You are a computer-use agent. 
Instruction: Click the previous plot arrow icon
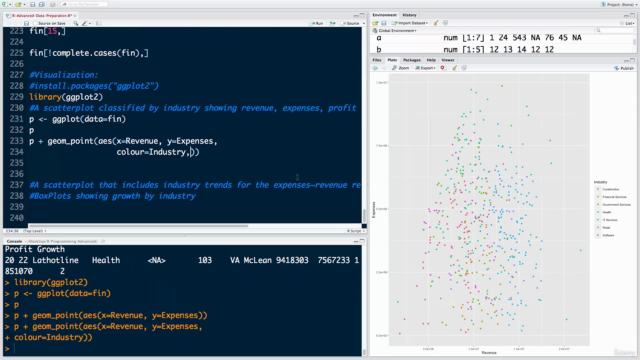pos(376,68)
